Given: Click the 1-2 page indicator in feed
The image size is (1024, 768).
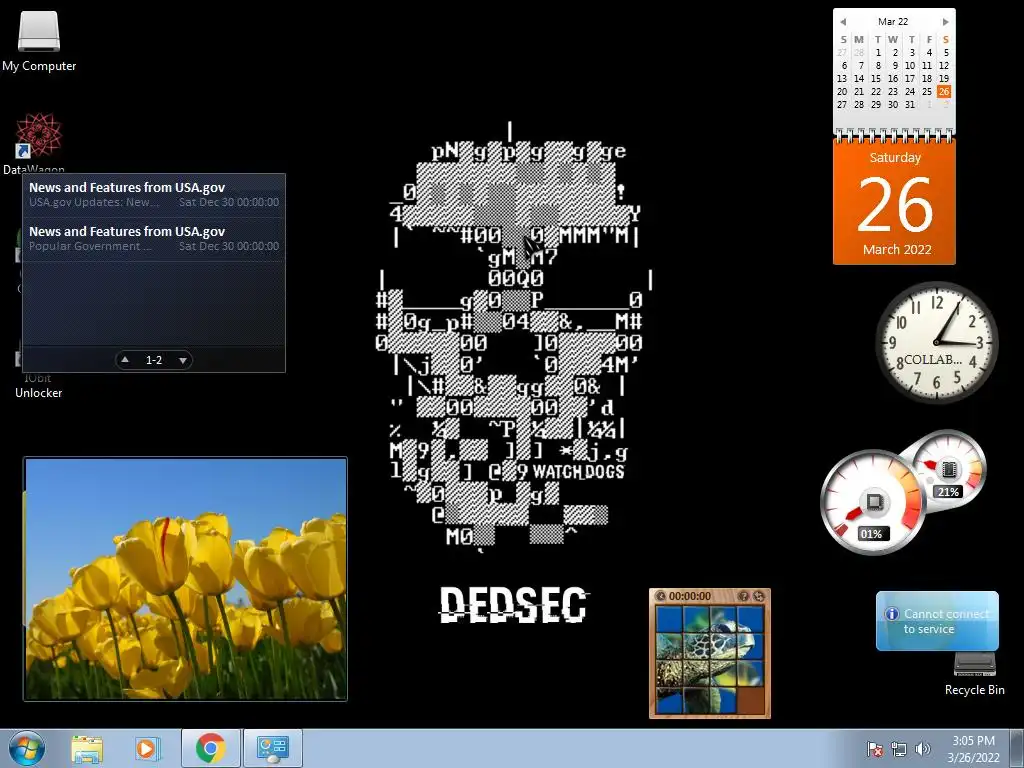Looking at the screenshot, I should click(154, 360).
